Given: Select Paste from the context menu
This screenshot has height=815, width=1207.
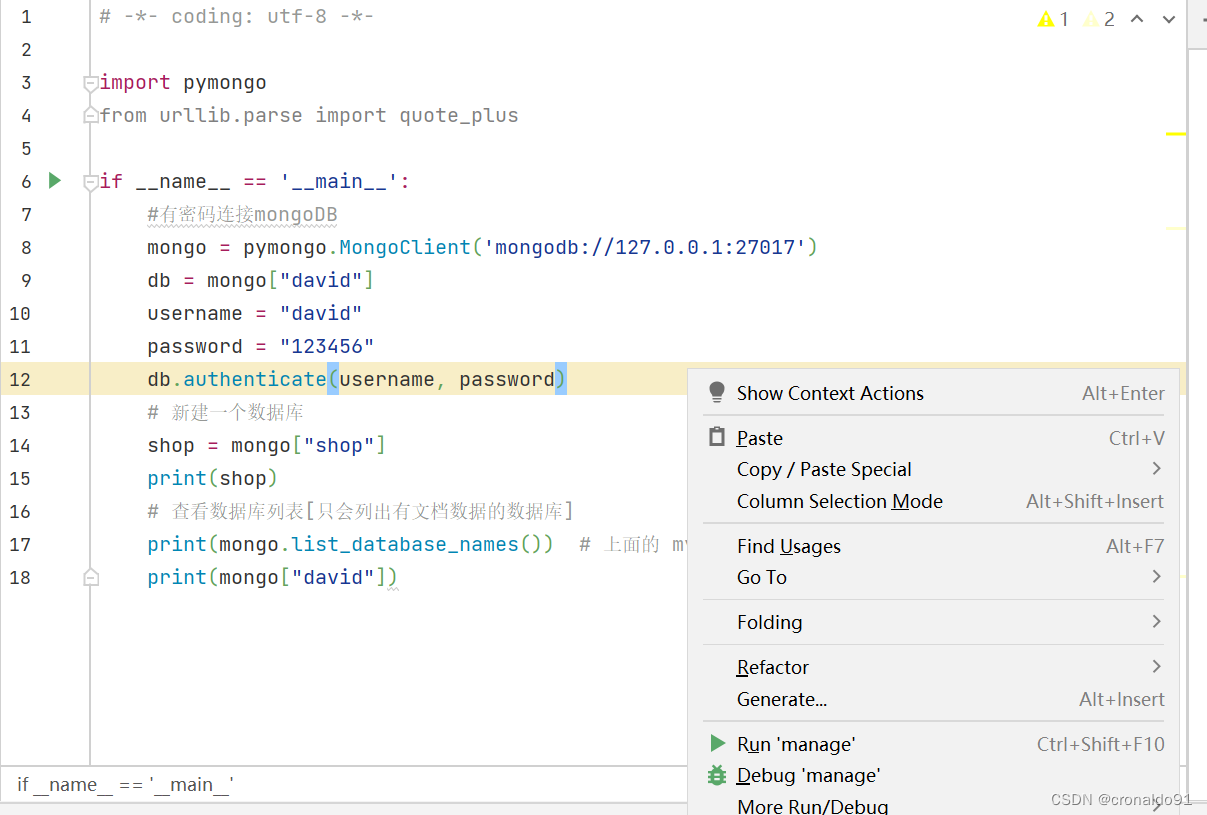Looking at the screenshot, I should pyautogui.click(x=935, y=438).
